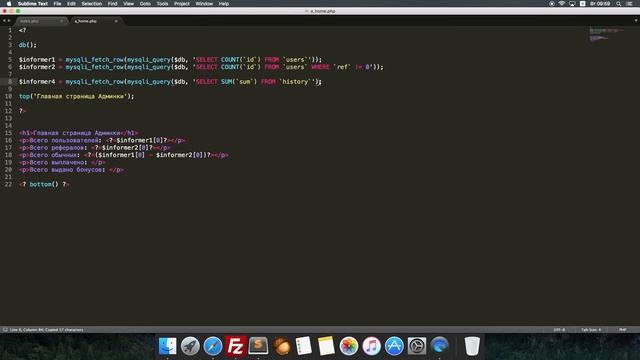The height and width of the screenshot is (360, 640).
Task: Open Safari from the dock
Action: (213, 346)
